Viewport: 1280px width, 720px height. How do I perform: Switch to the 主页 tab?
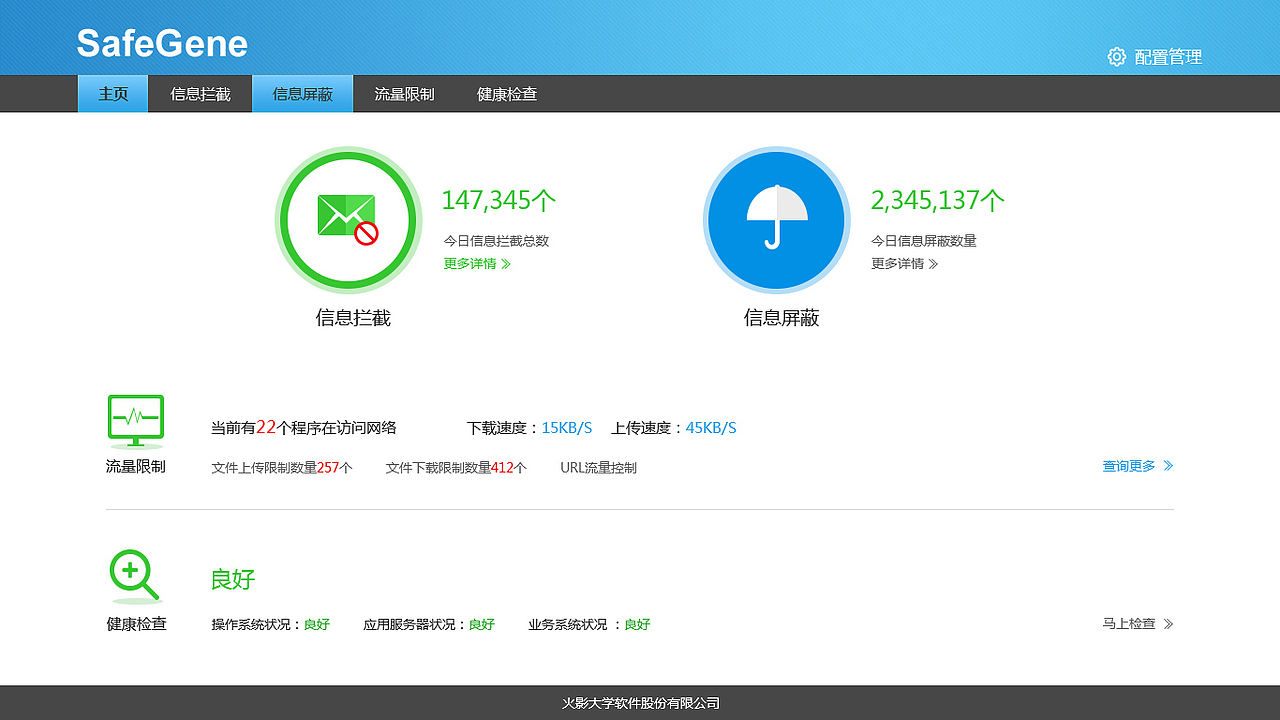coord(113,94)
